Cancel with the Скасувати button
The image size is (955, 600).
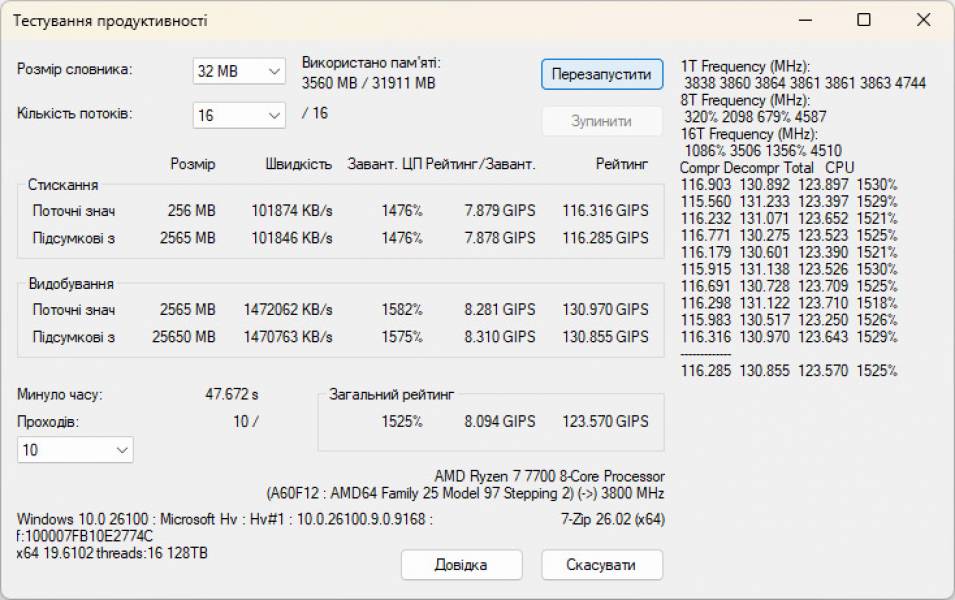pos(602,565)
